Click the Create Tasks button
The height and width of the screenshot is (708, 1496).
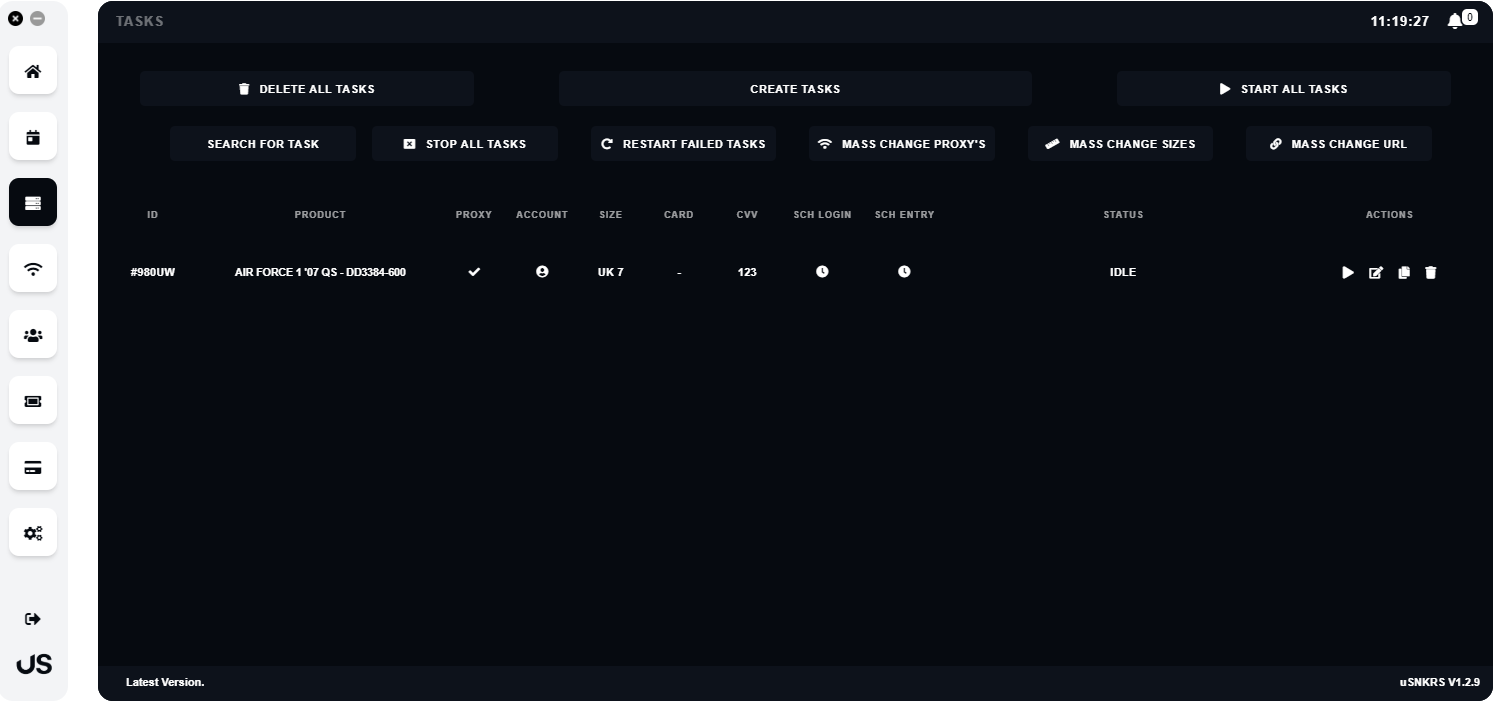[795, 89]
